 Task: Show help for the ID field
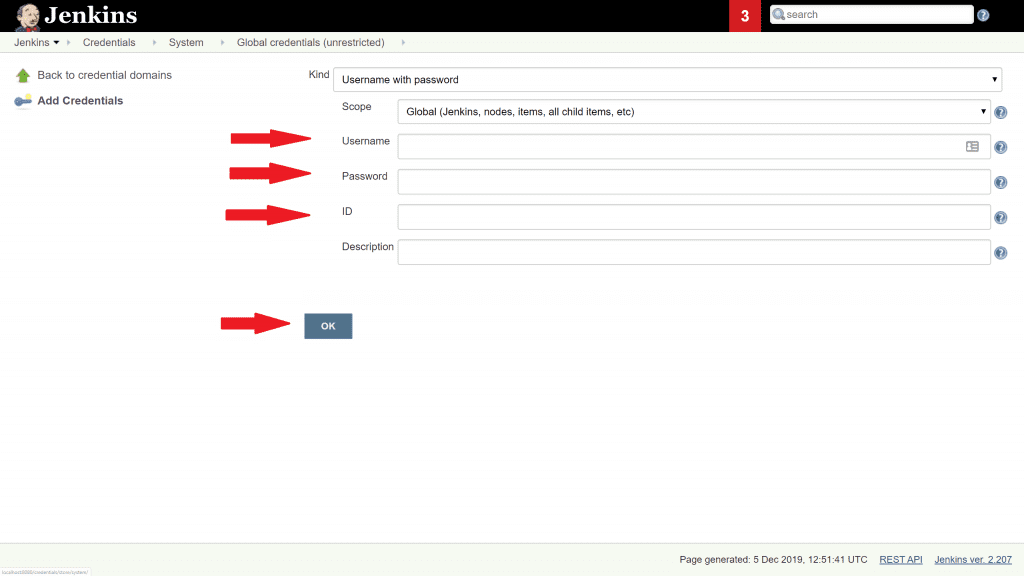click(1000, 218)
